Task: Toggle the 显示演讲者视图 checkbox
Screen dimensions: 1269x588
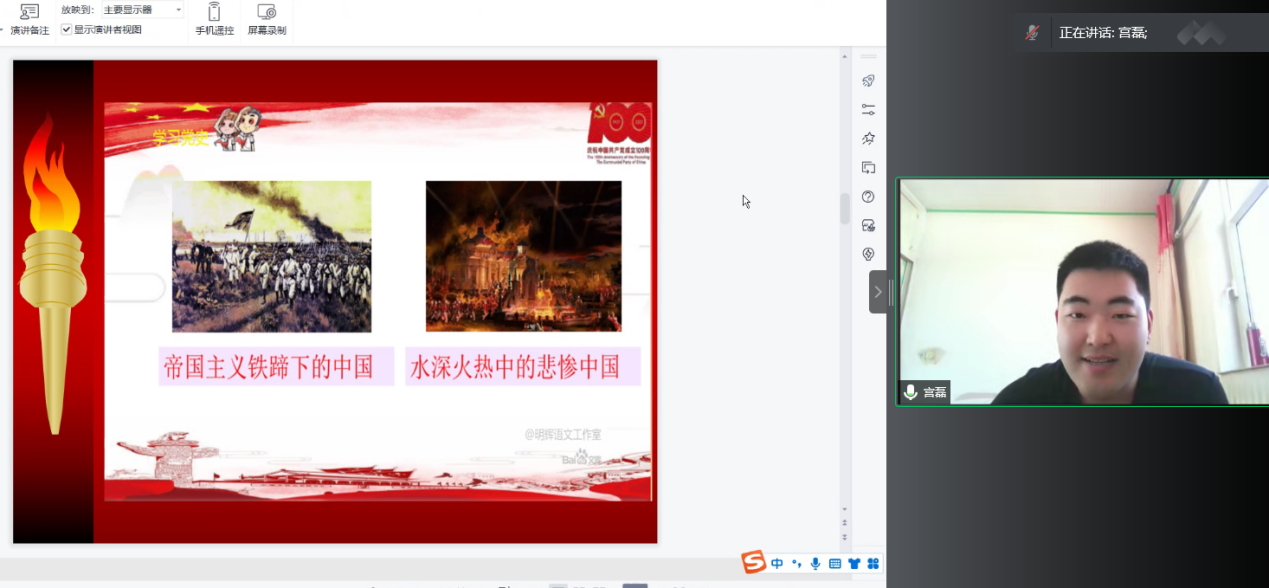Action: coord(64,28)
